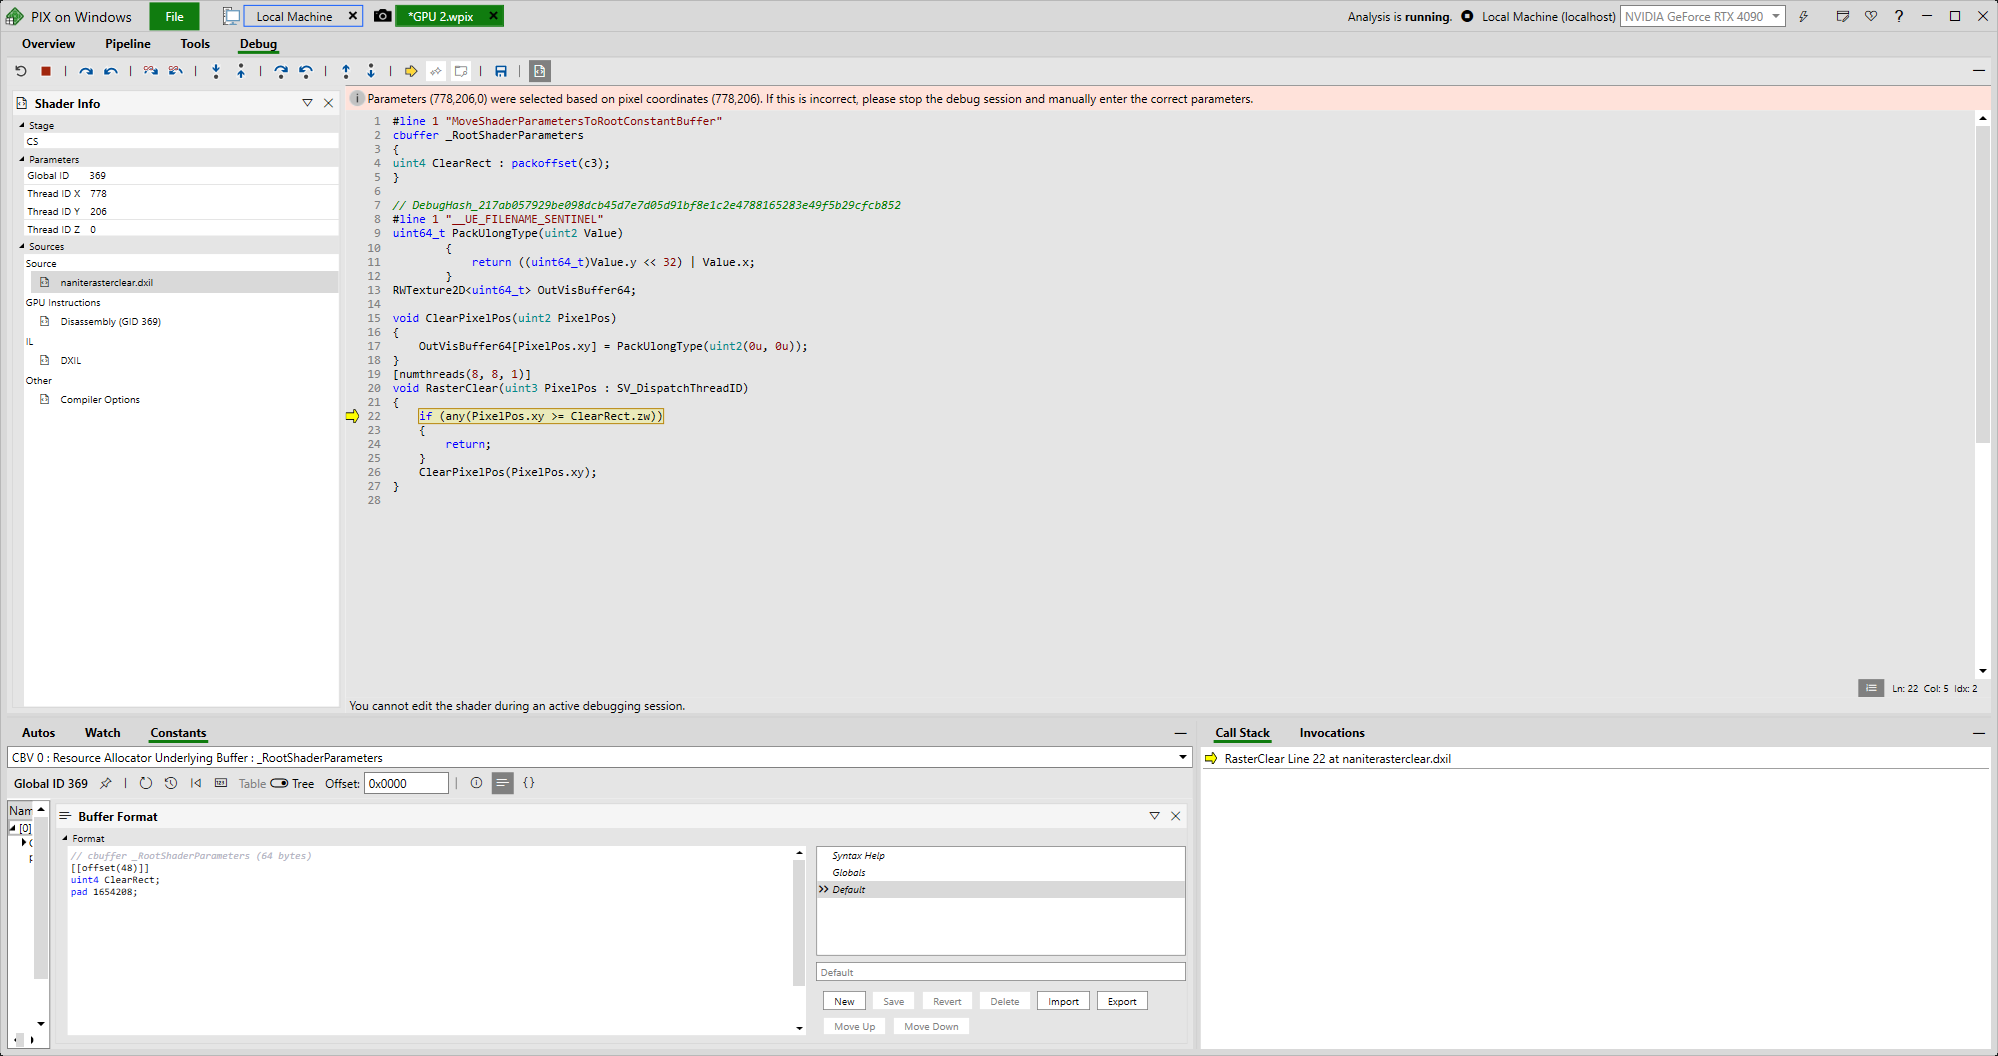Click the curved run-backward arrow with dot

coord(306,71)
